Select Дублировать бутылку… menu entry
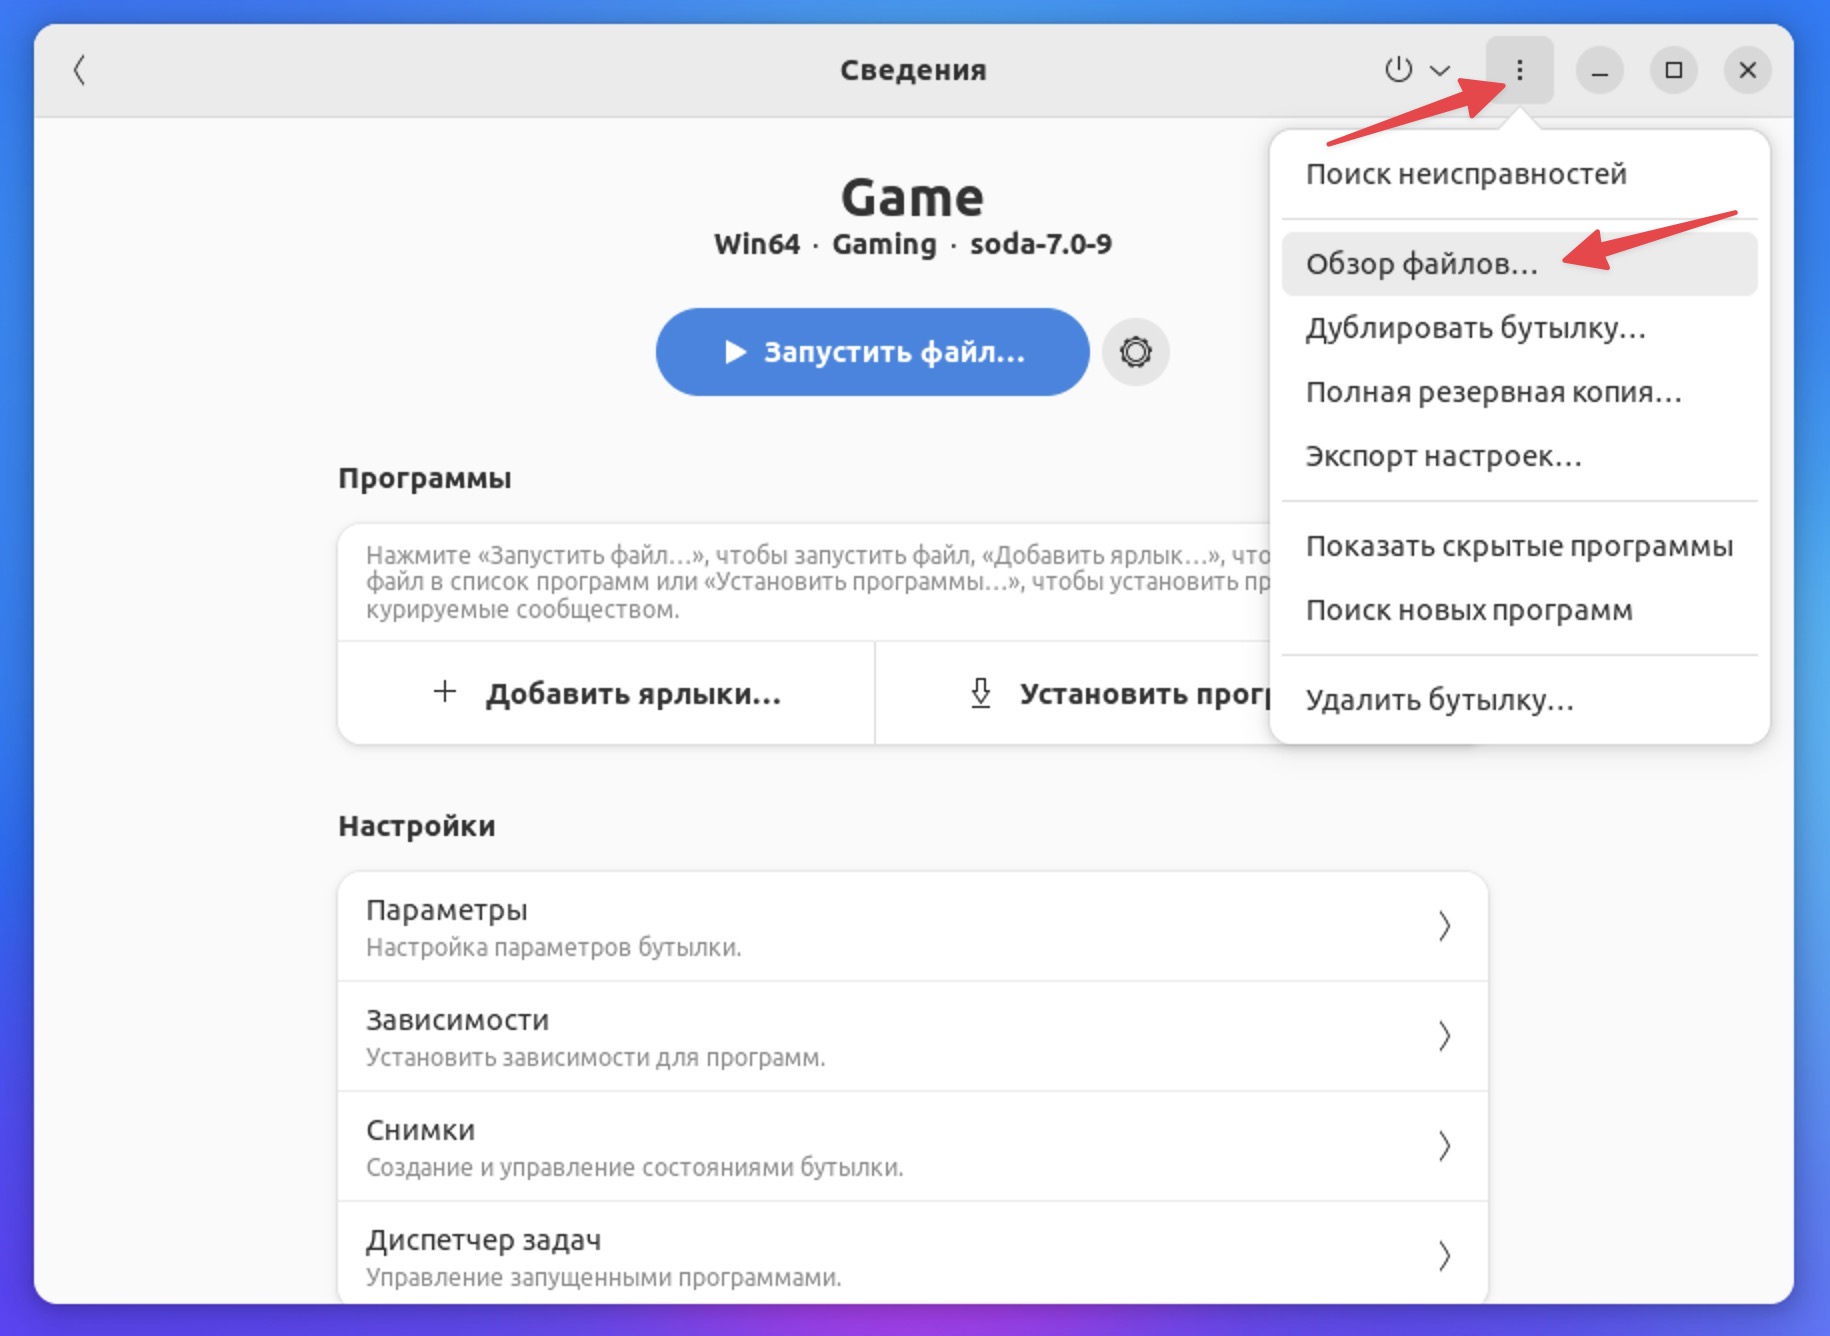1830x1336 pixels. 1519,328
